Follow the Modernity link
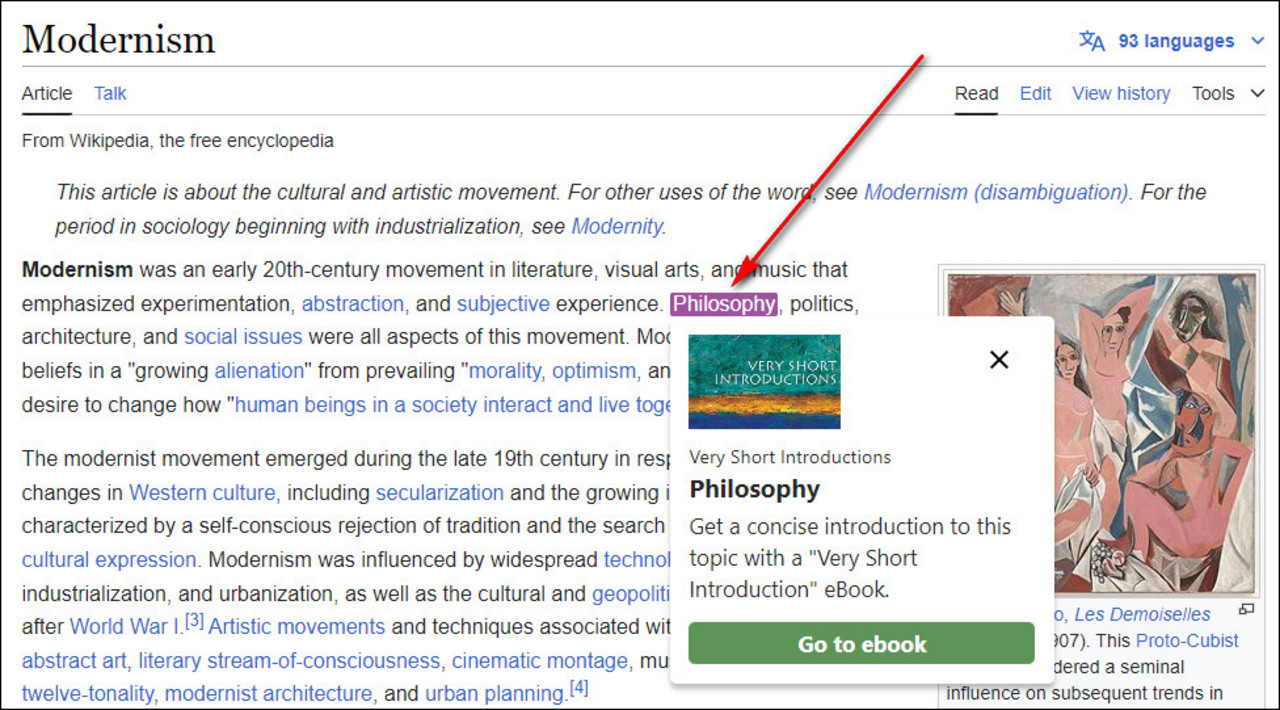 pos(616,227)
